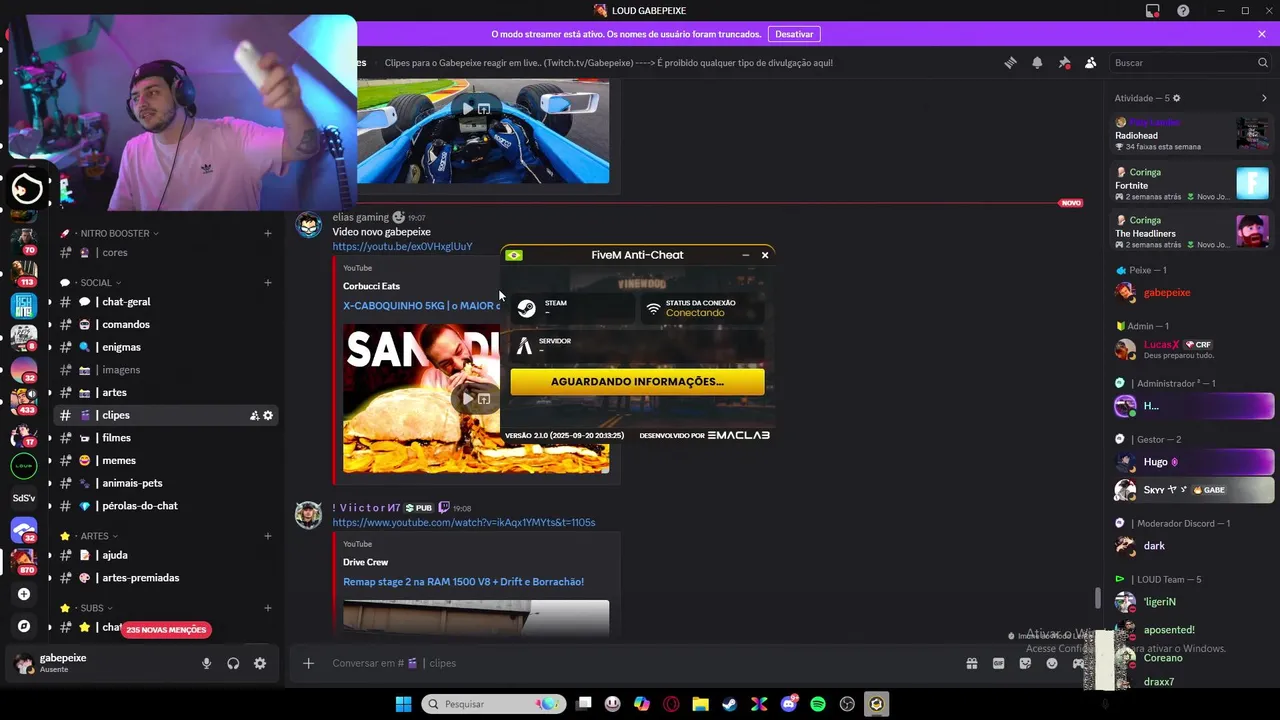Viewport: 1280px width, 720px height.
Task: Click Desativar streamer mode button
Action: [x=794, y=34]
